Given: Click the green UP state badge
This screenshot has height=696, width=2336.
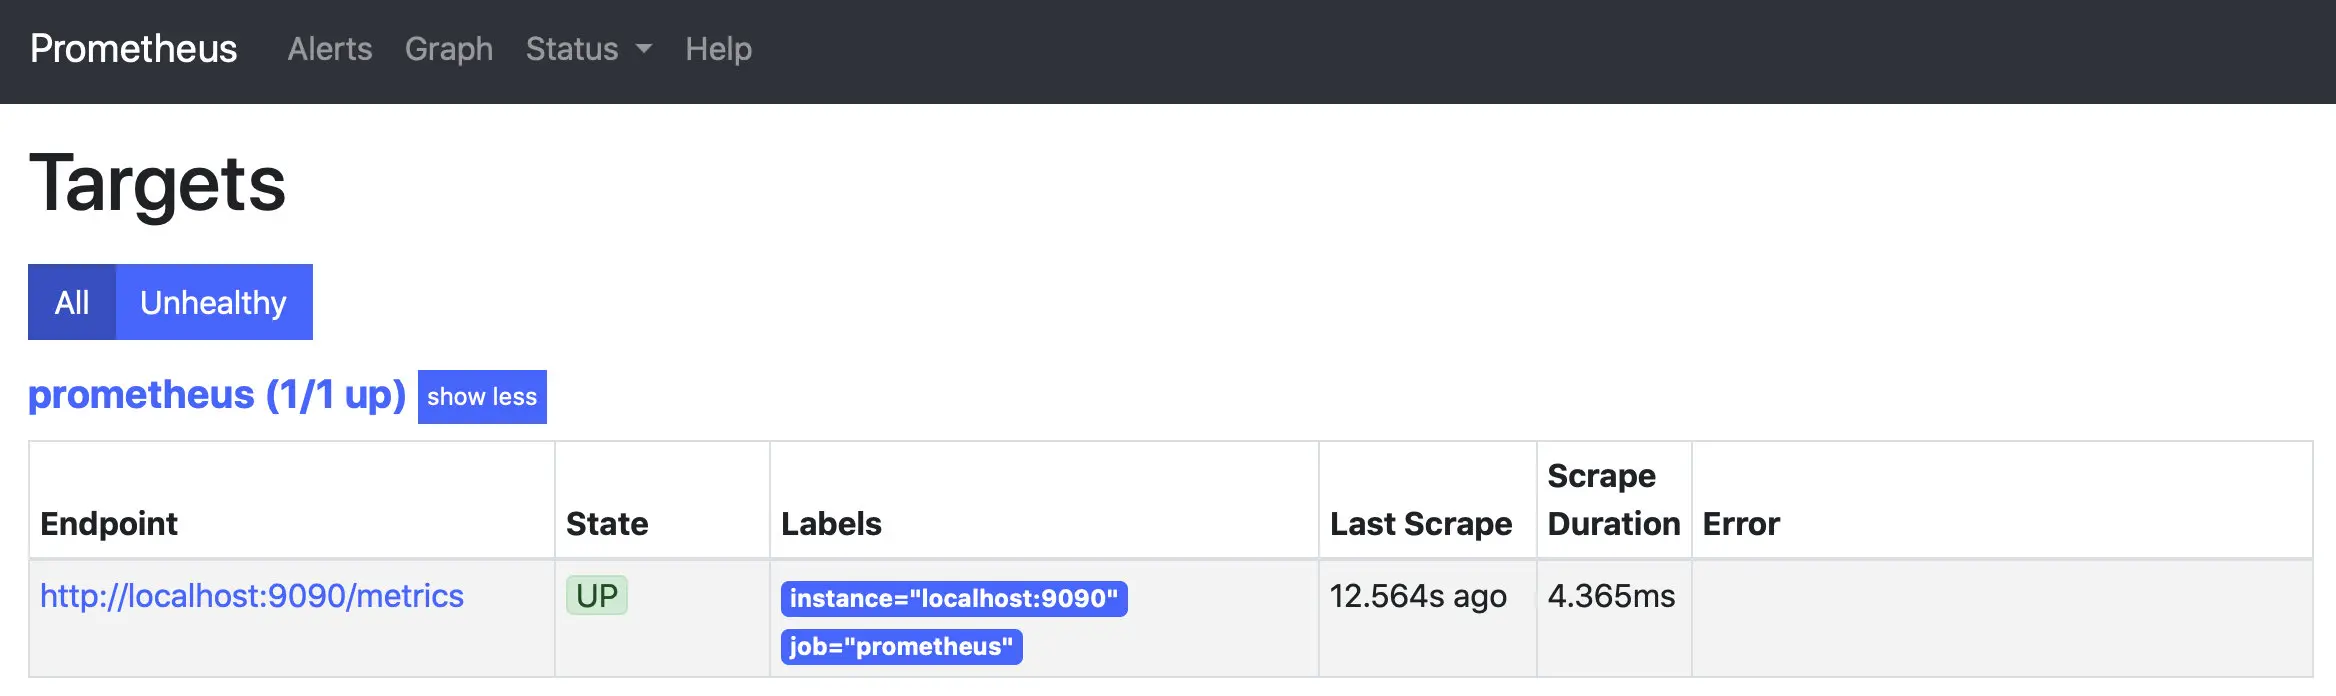Looking at the screenshot, I should coord(597,596).
